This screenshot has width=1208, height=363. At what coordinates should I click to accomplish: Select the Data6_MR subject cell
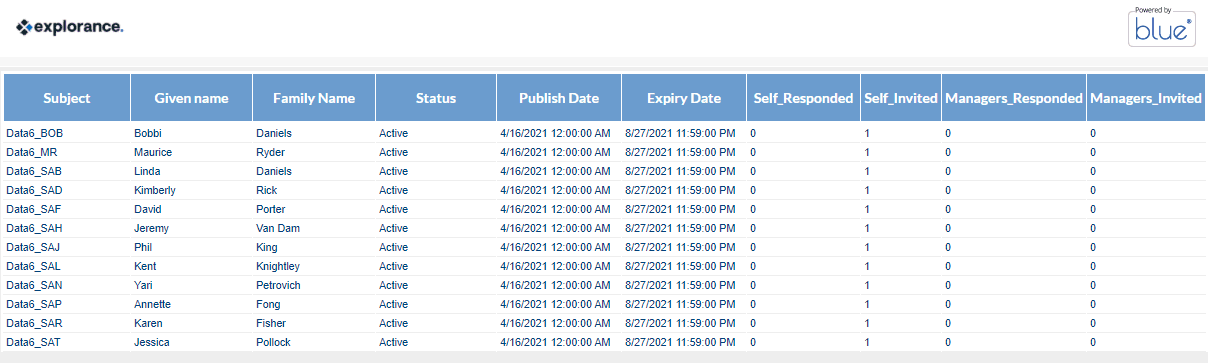pos(32,152)
